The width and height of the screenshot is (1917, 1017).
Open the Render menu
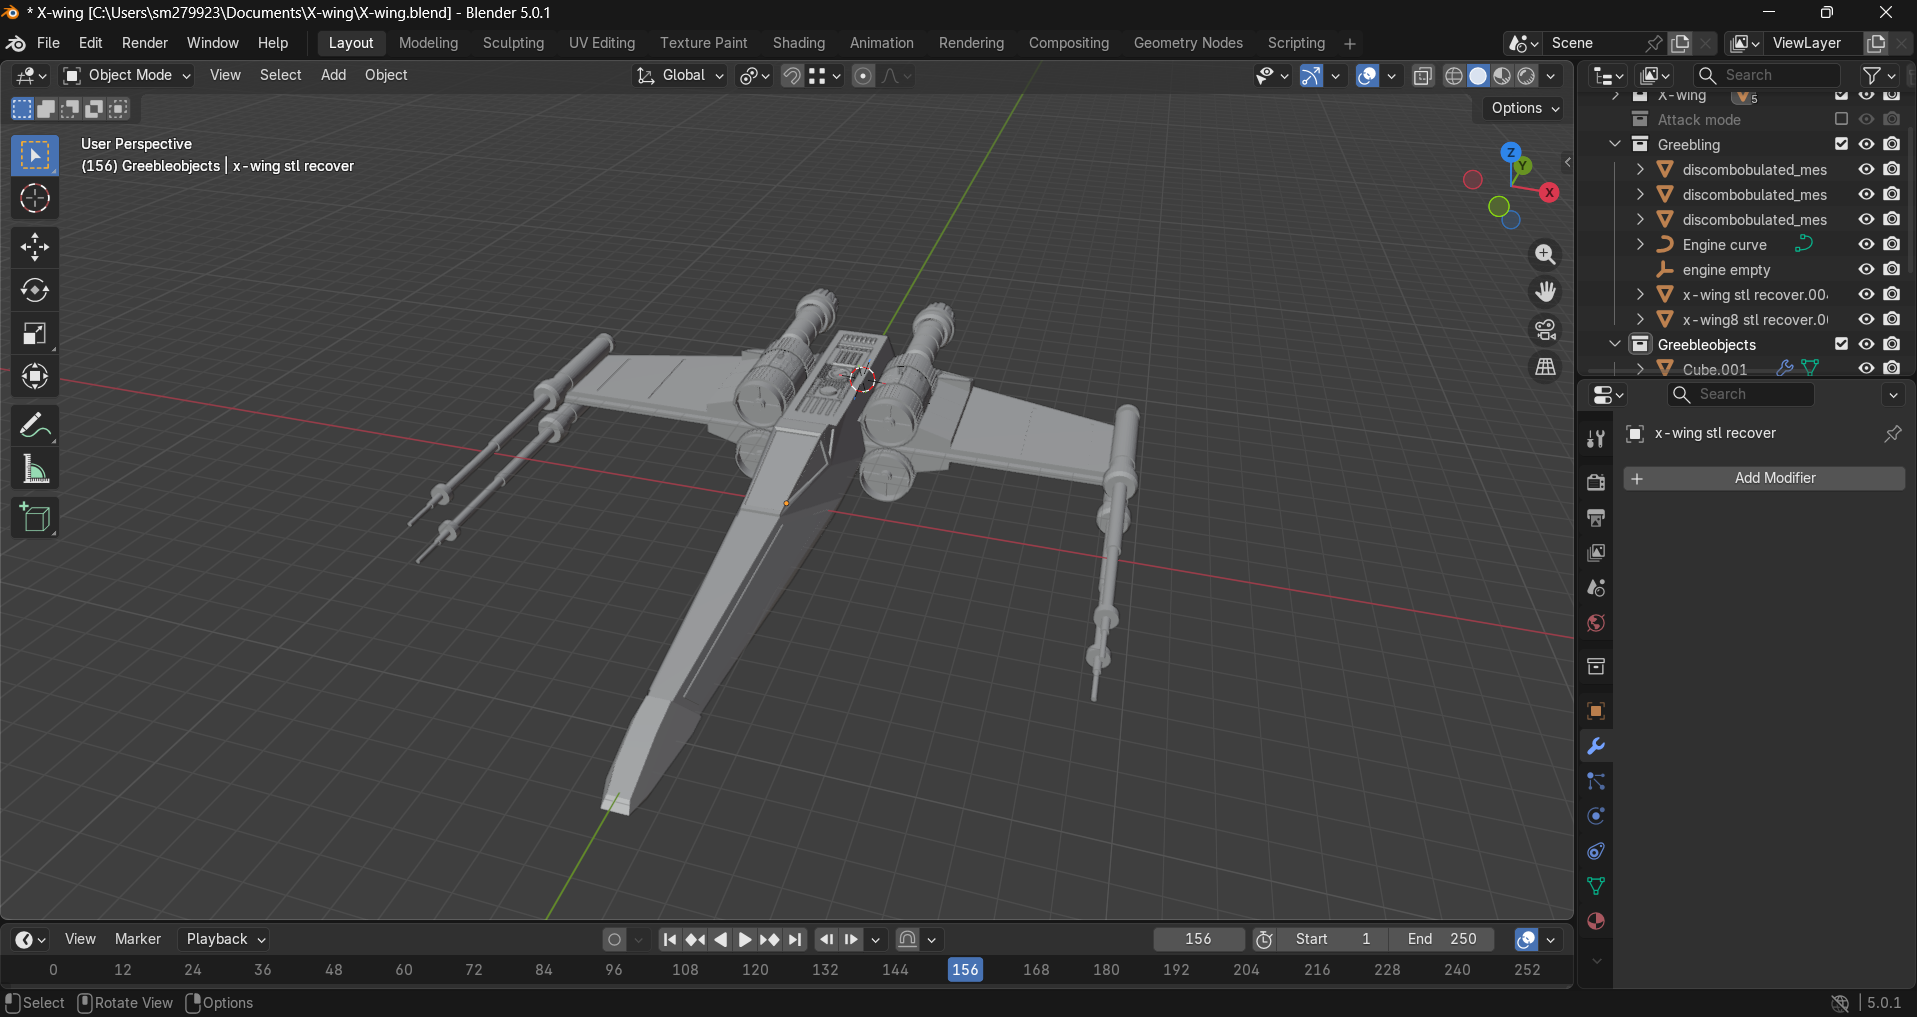click(x=145, y=43)
